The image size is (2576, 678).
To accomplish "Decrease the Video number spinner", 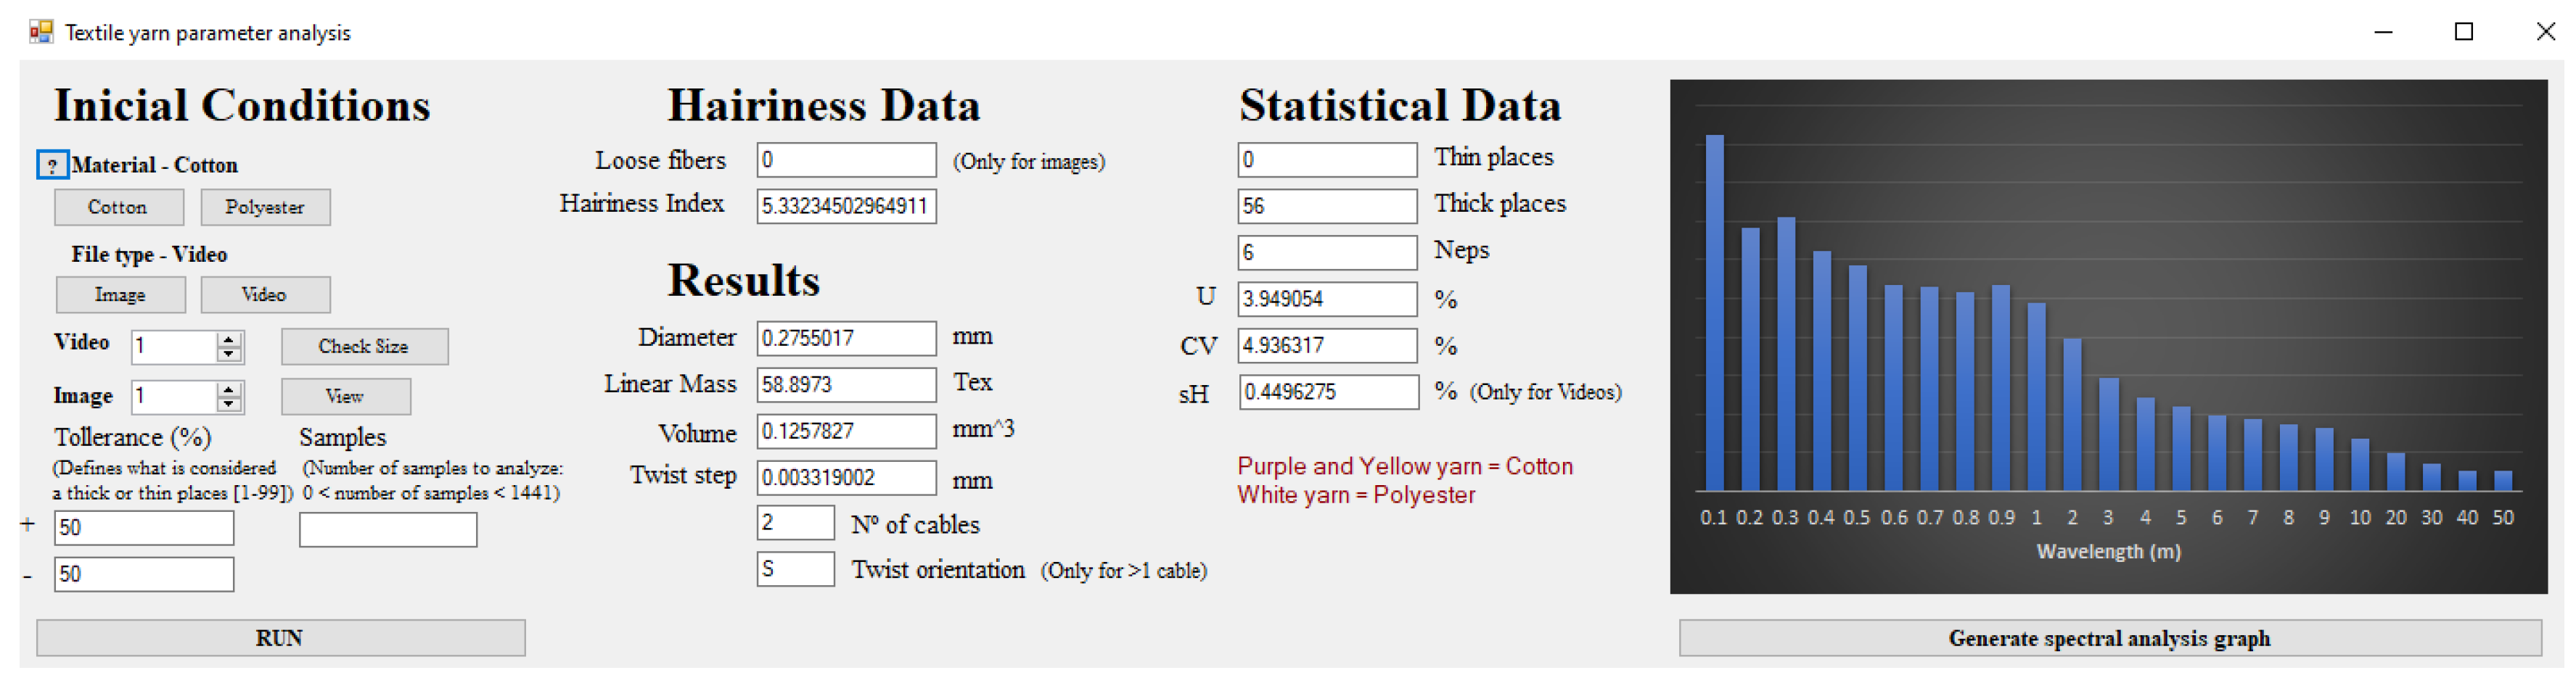I will point(229,354).
